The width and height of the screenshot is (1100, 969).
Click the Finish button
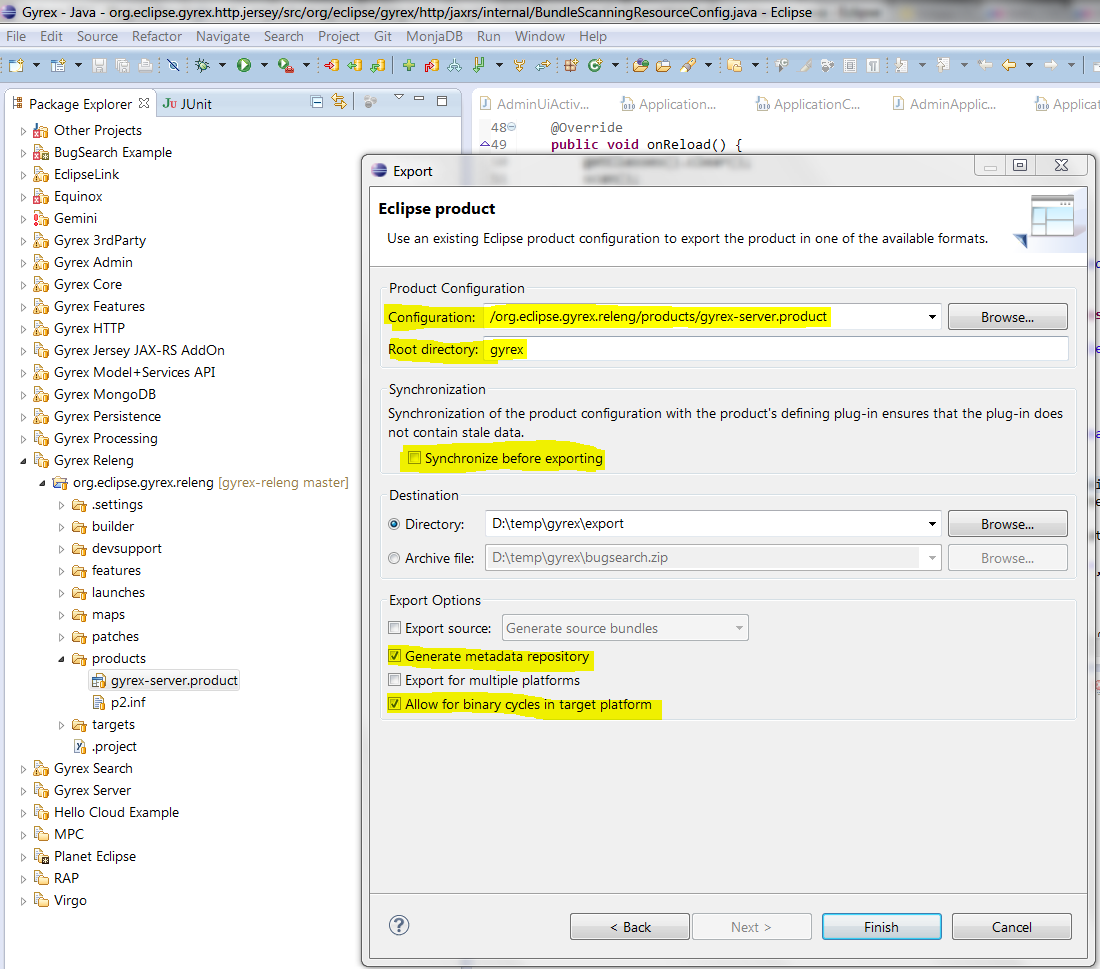pyautogui.click(x=881, y=927)
